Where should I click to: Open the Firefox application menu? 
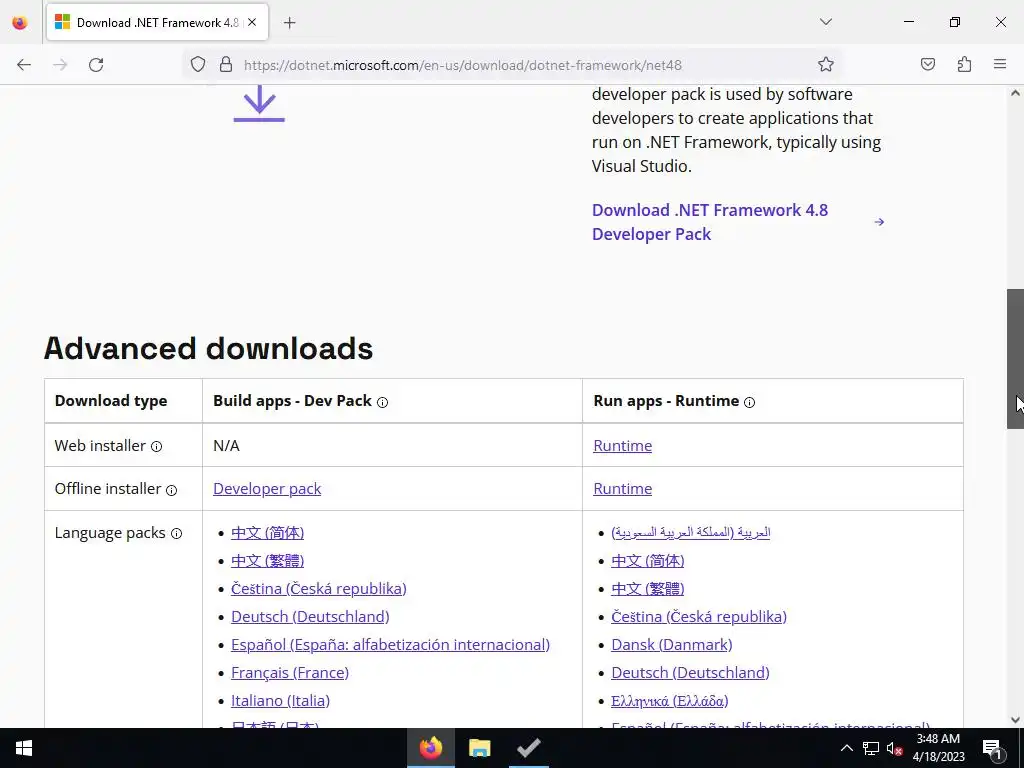pos(1000,64)
